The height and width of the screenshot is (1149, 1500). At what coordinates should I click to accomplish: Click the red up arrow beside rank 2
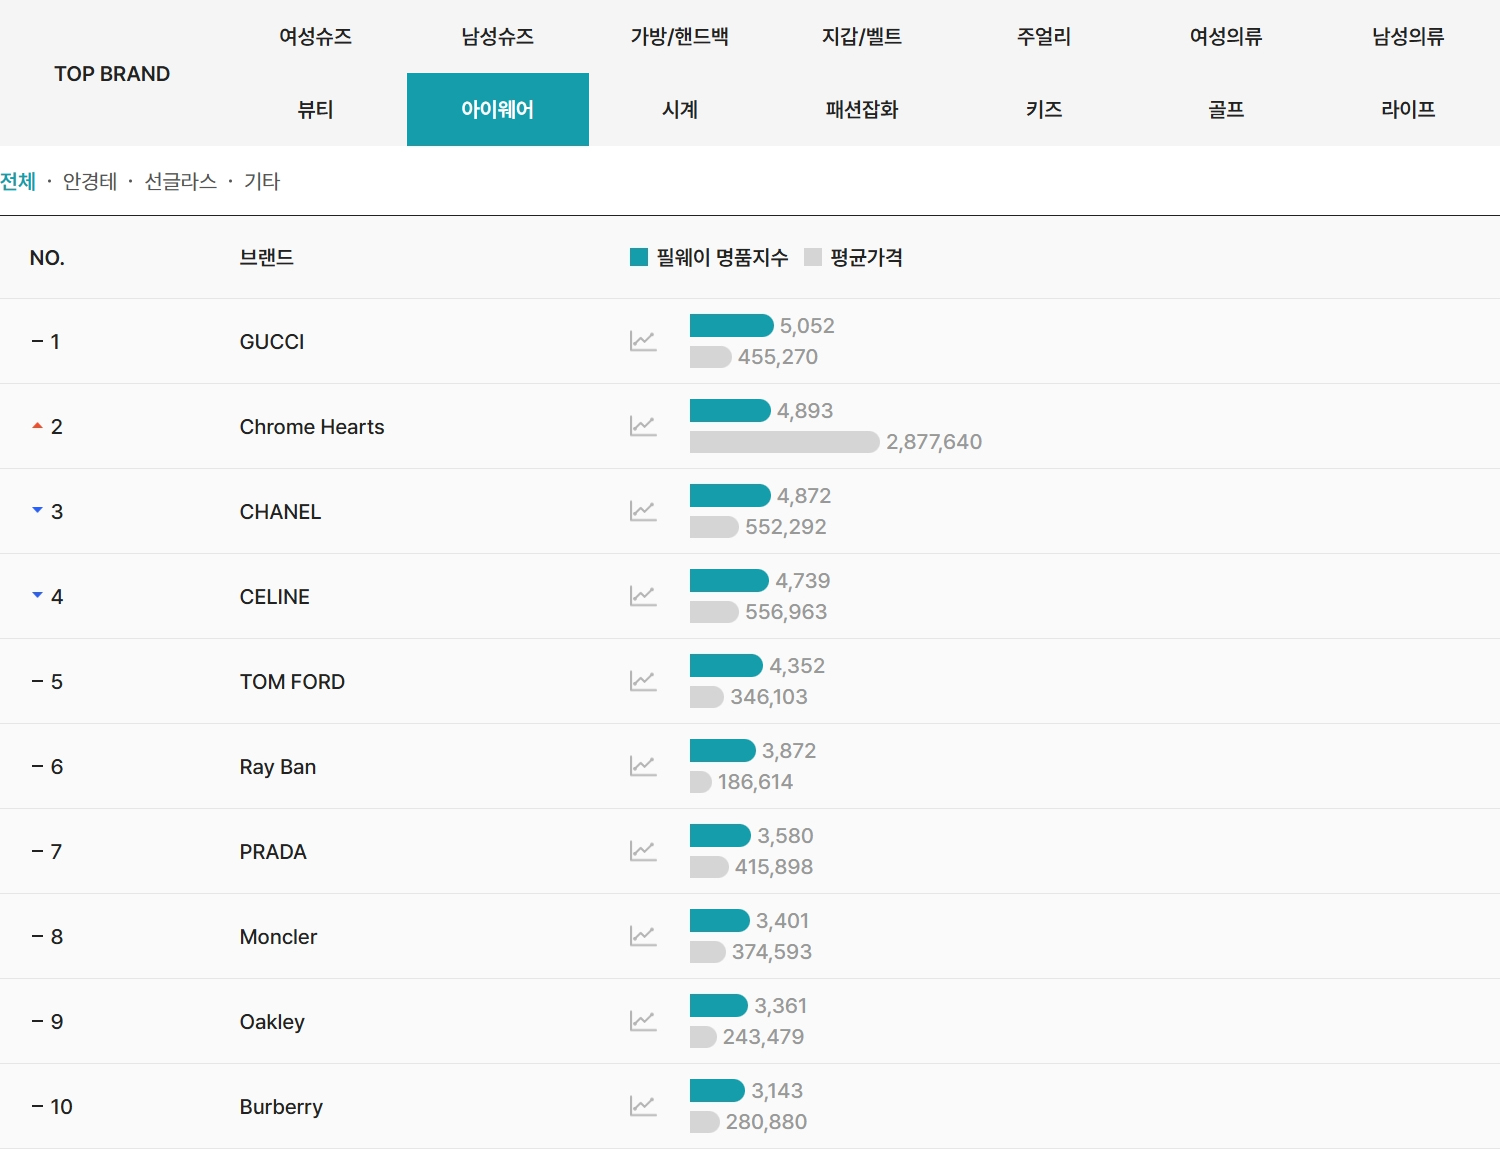coord(37,426)
